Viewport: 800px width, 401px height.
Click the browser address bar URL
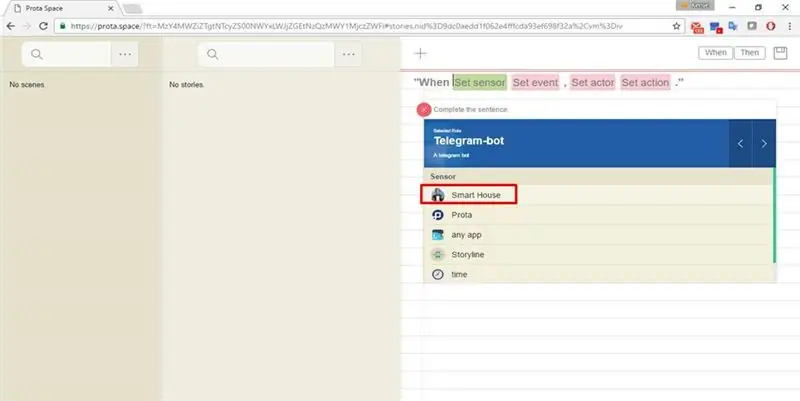point(346,26)
